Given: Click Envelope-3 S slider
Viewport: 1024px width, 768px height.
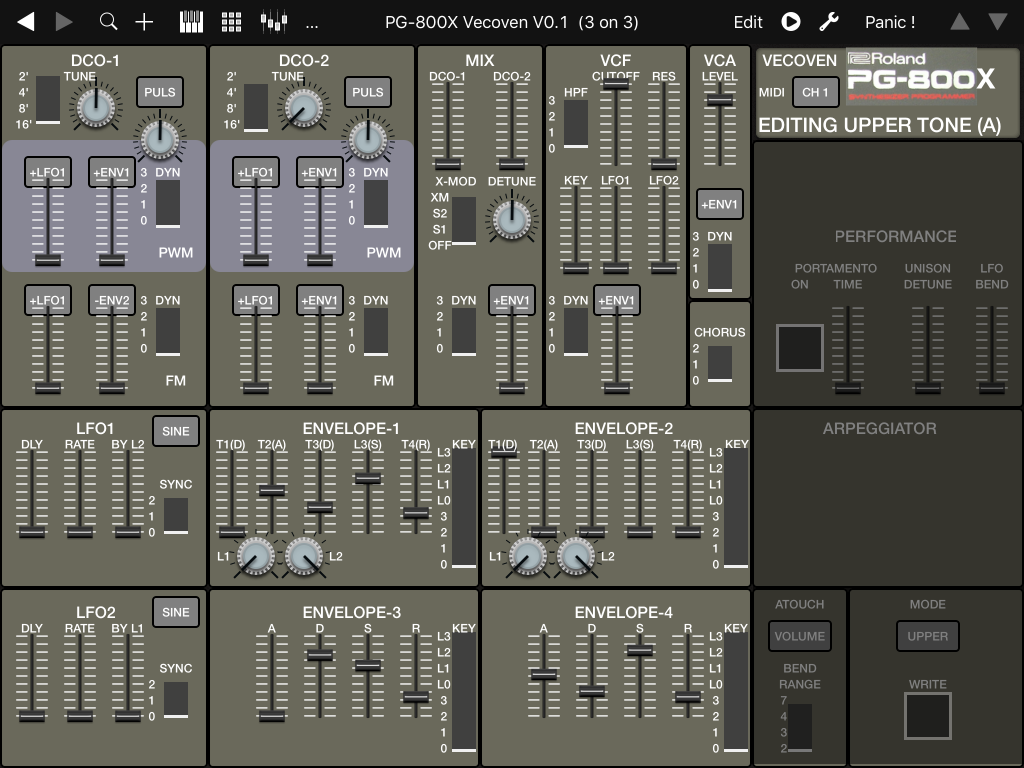Looking at the screenshot, I should point(368,677).
